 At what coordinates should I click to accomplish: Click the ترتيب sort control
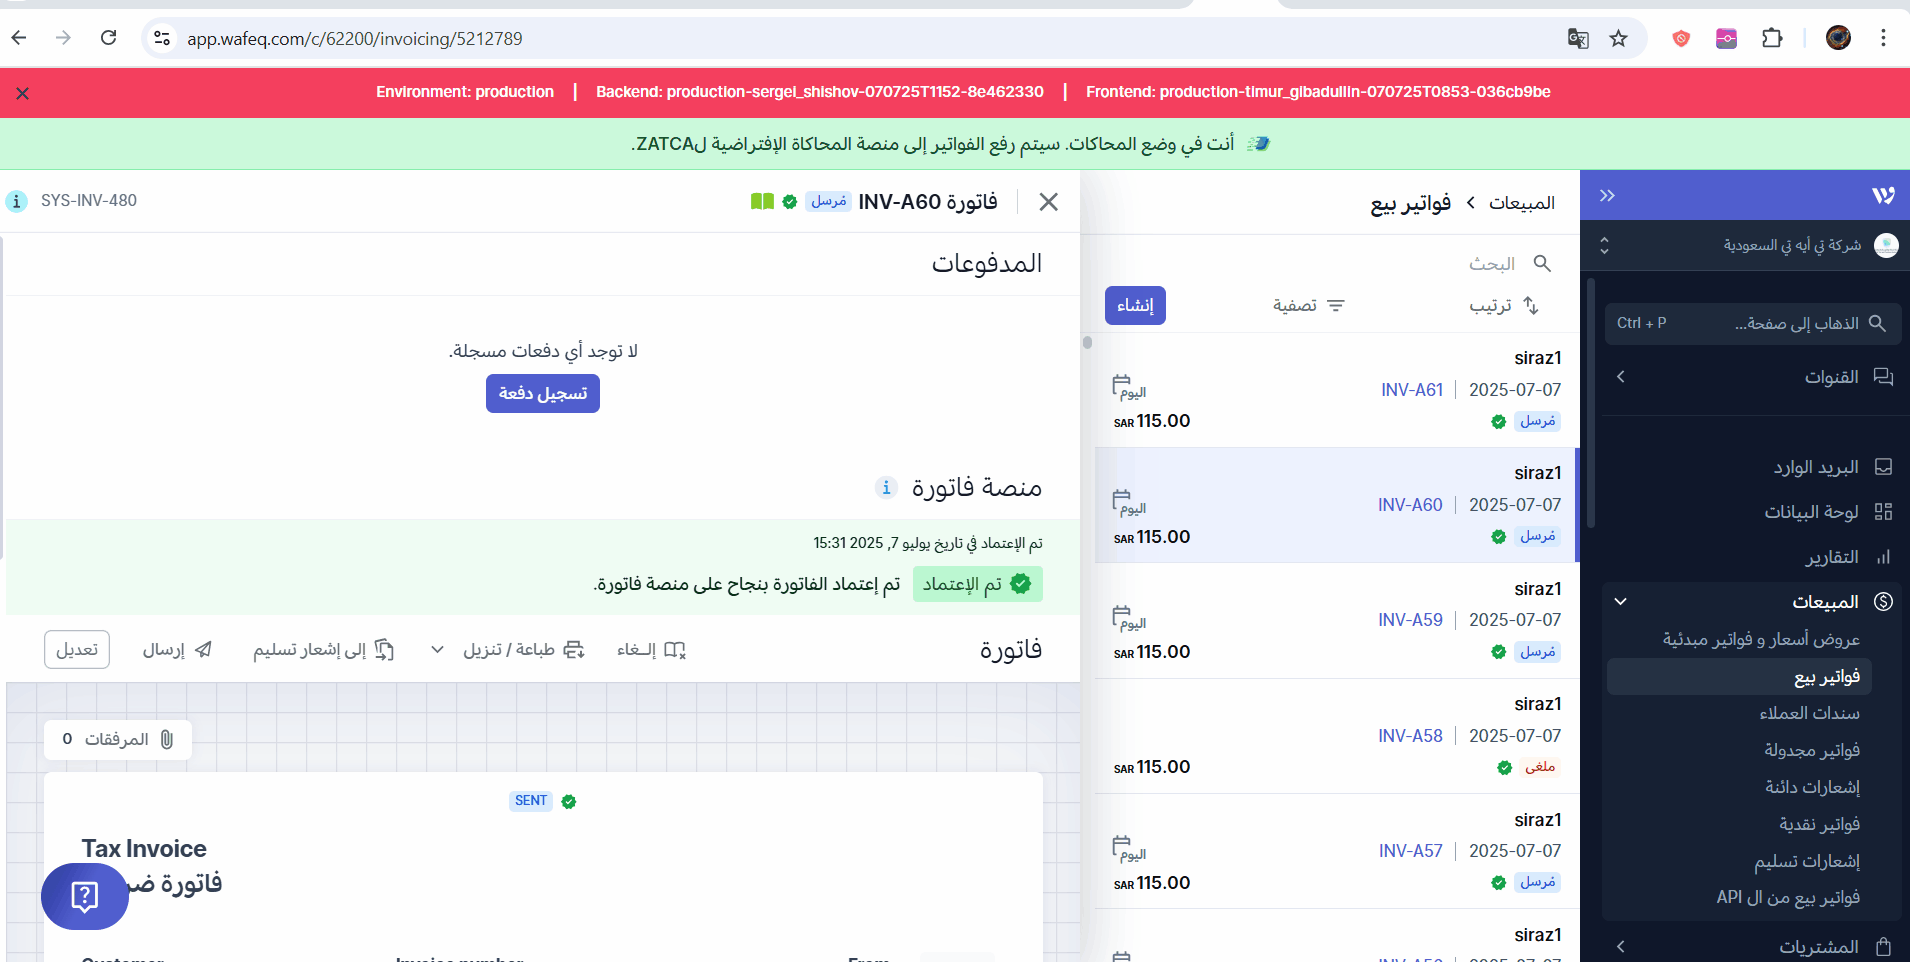click(x=1503, y=306)
